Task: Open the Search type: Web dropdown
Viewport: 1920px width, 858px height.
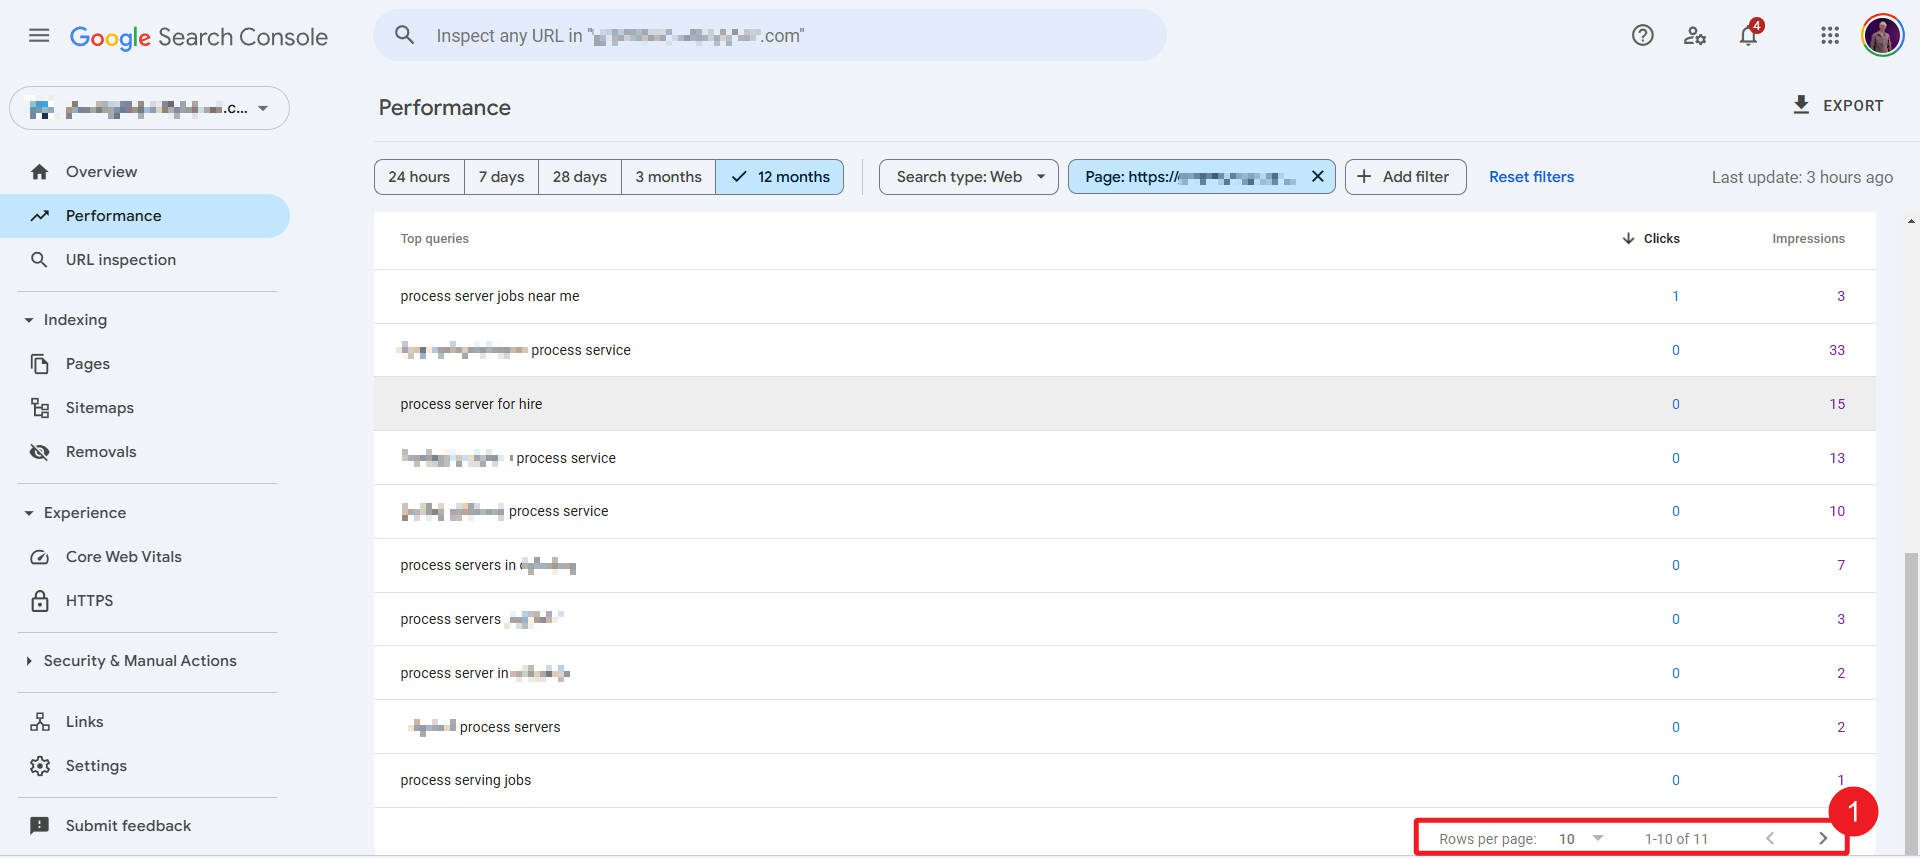Action: 968,177
